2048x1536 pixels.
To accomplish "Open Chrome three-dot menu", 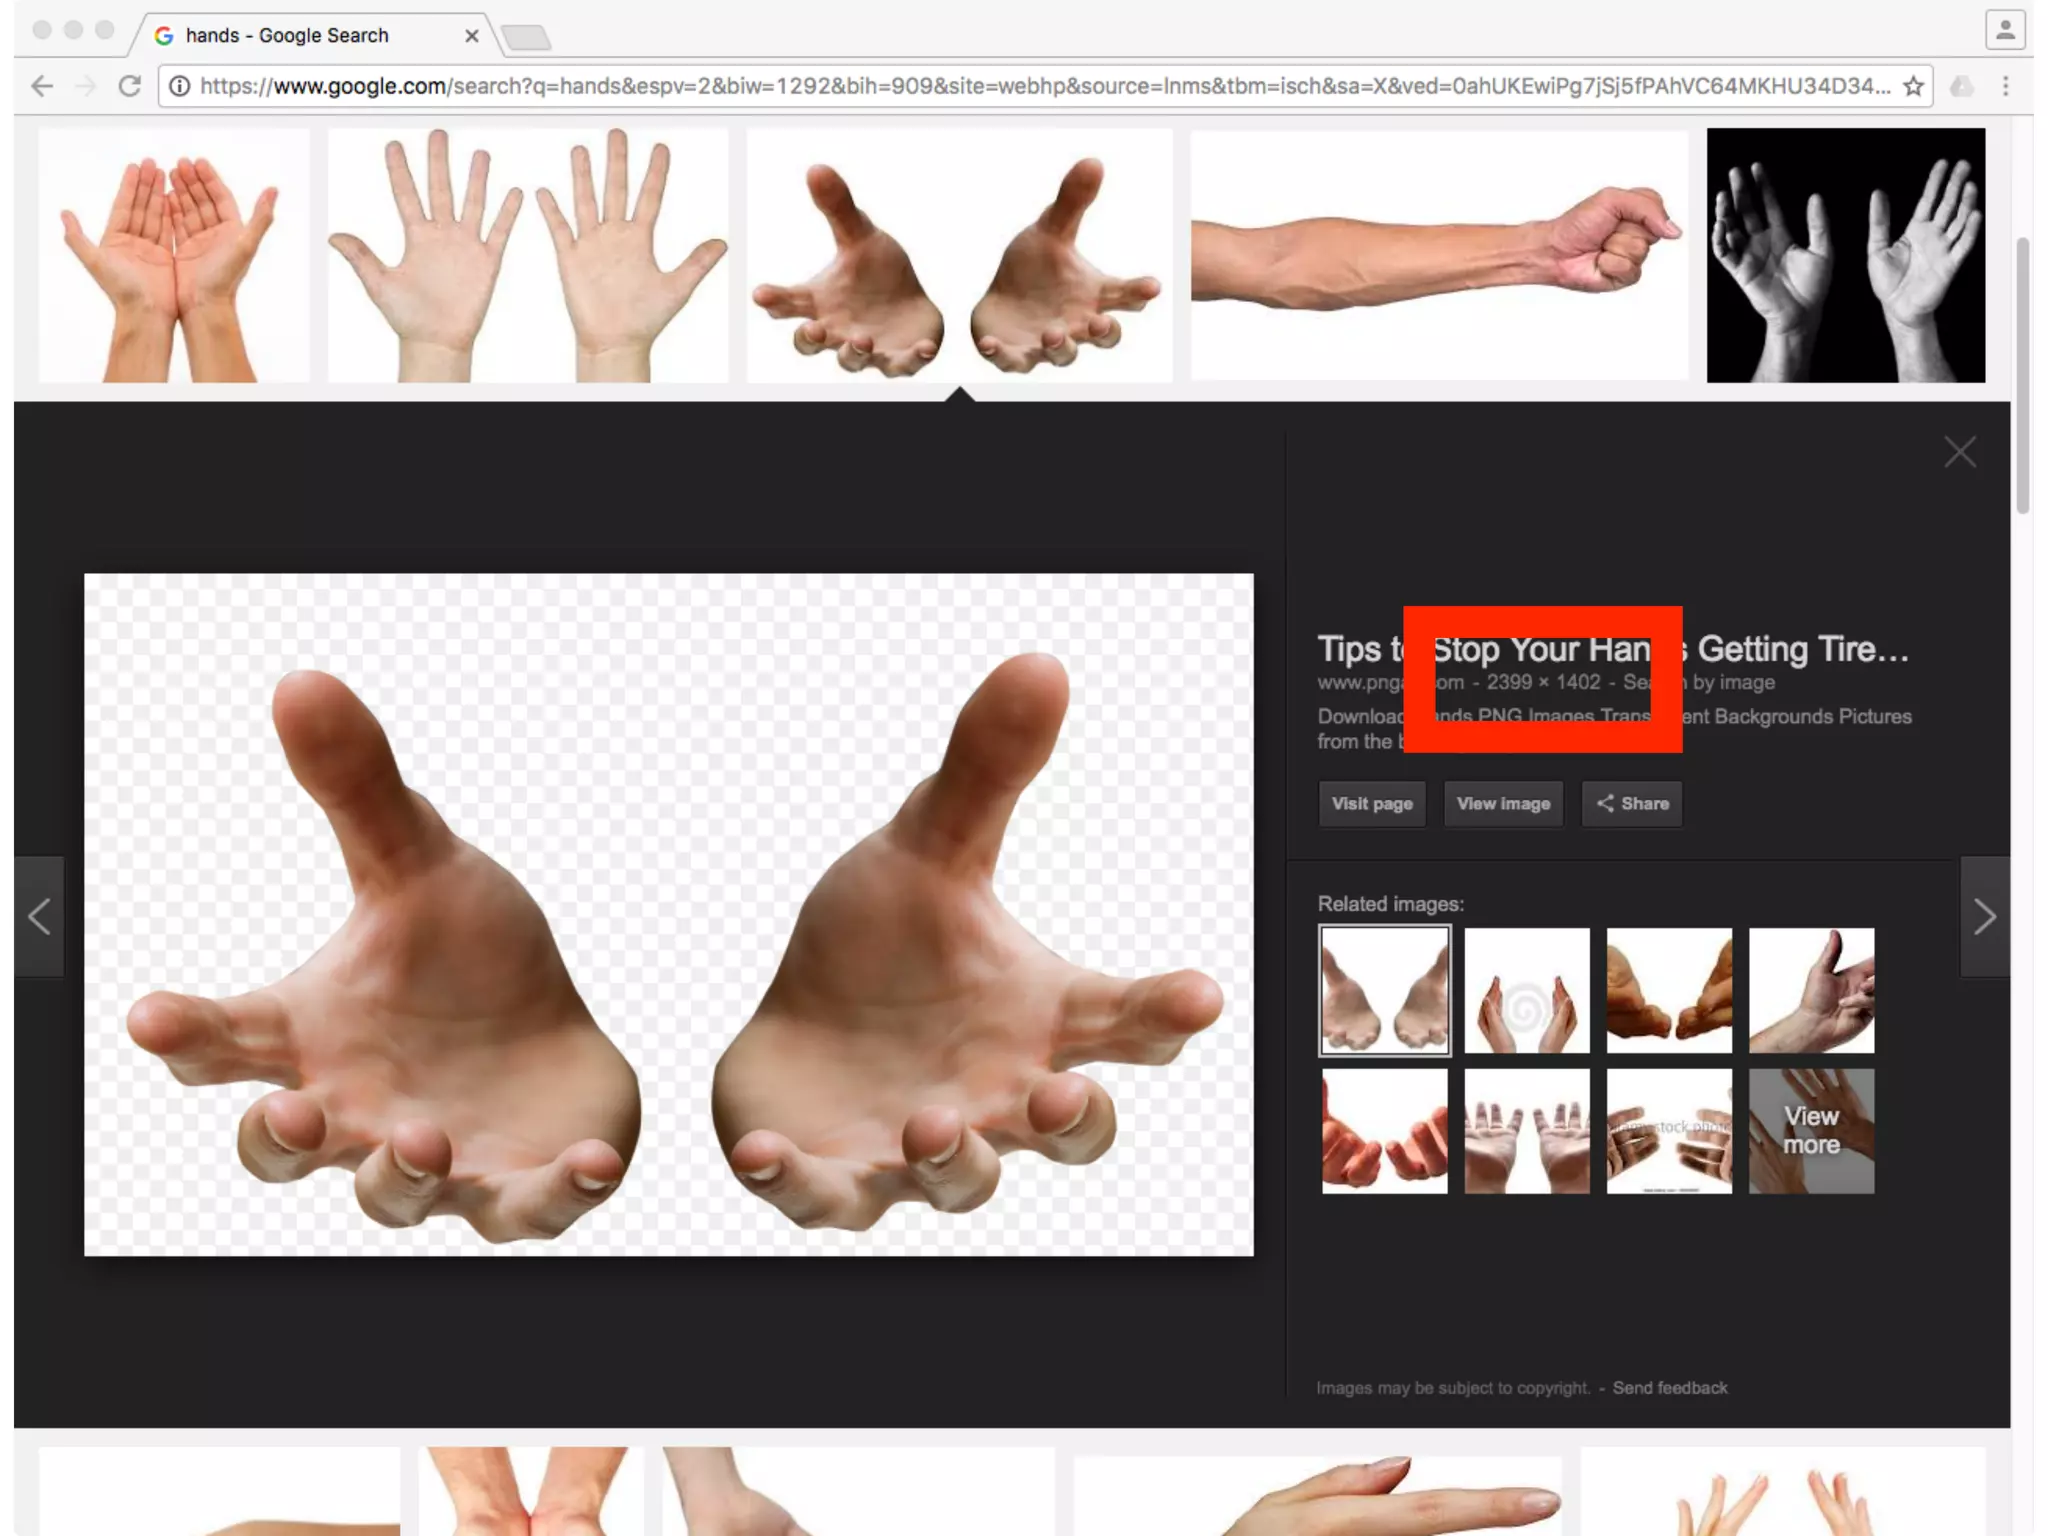I will coord(2005,87).
